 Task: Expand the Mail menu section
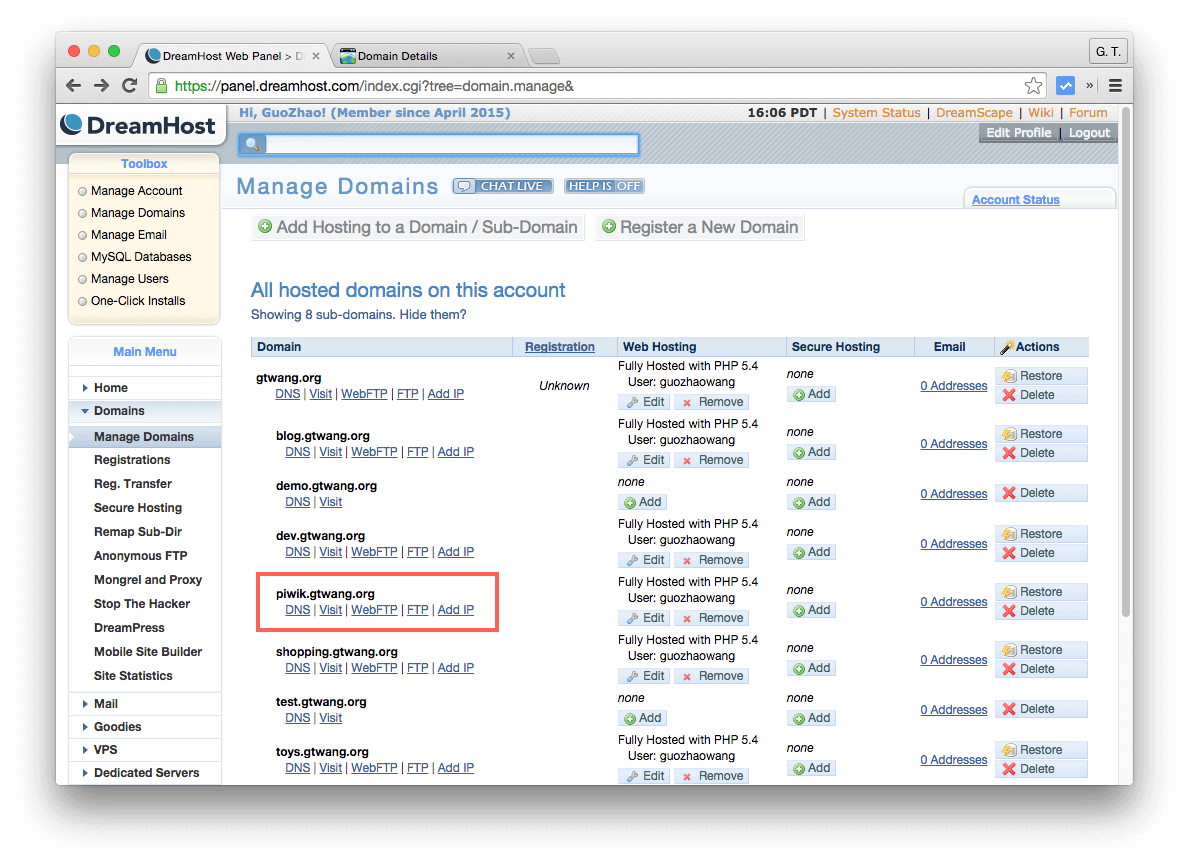pos(106,704)
